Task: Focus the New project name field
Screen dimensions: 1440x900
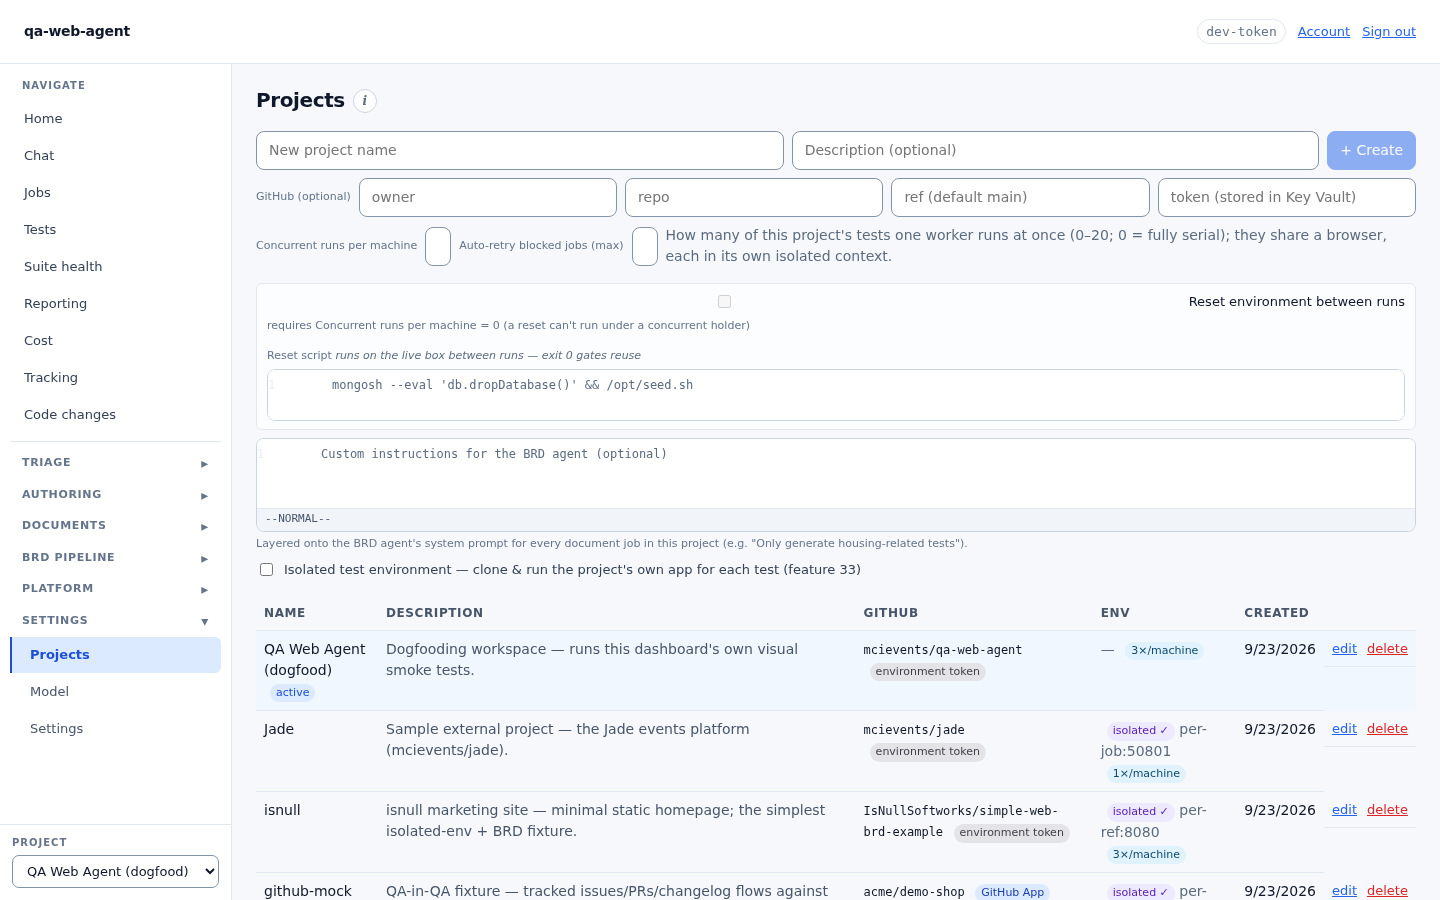Action: (520, 150)
